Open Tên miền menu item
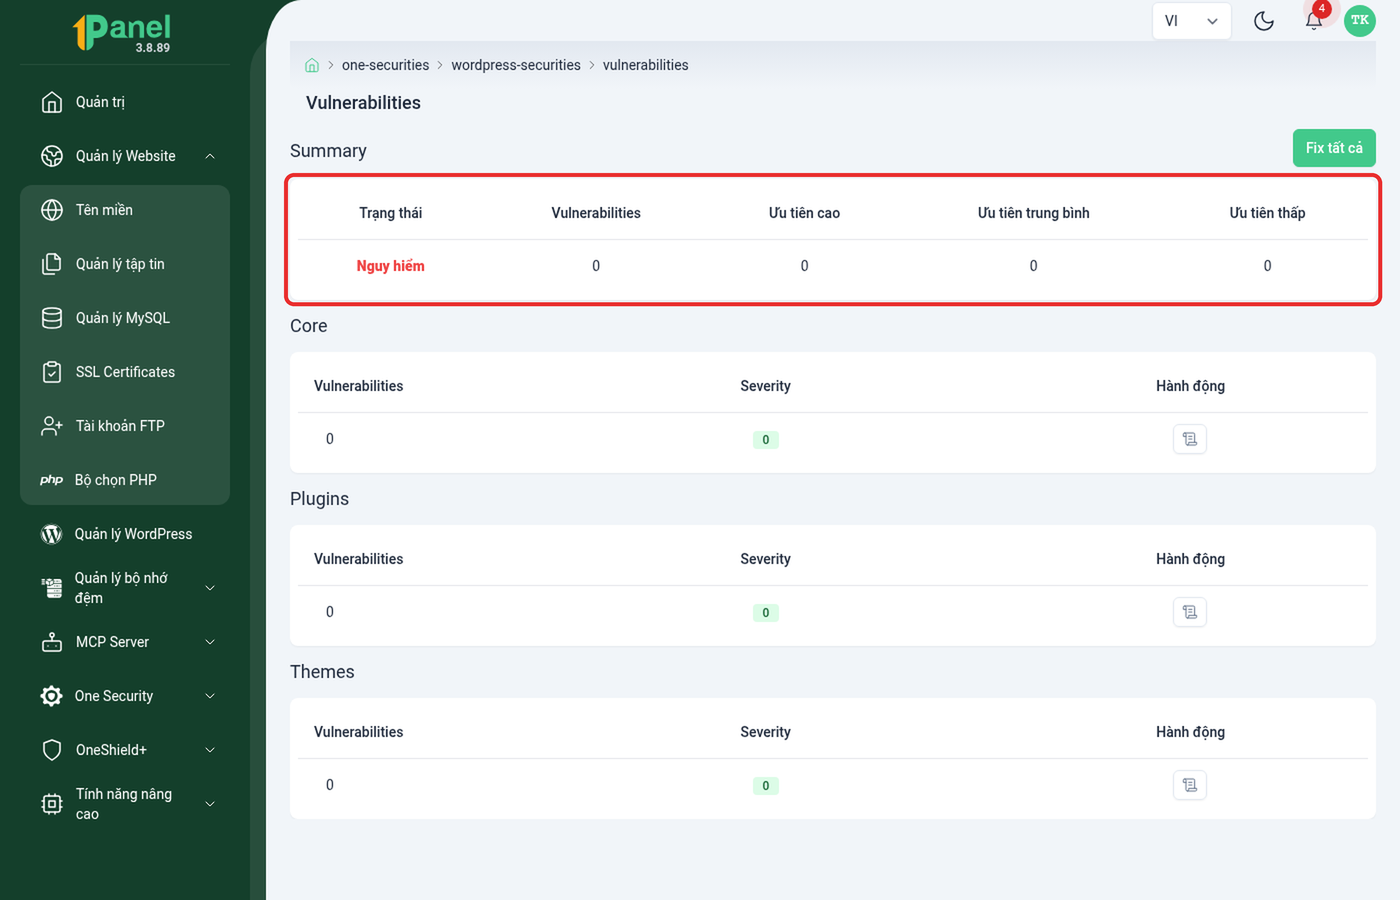Screen dimensions: 1400x900 125,210
